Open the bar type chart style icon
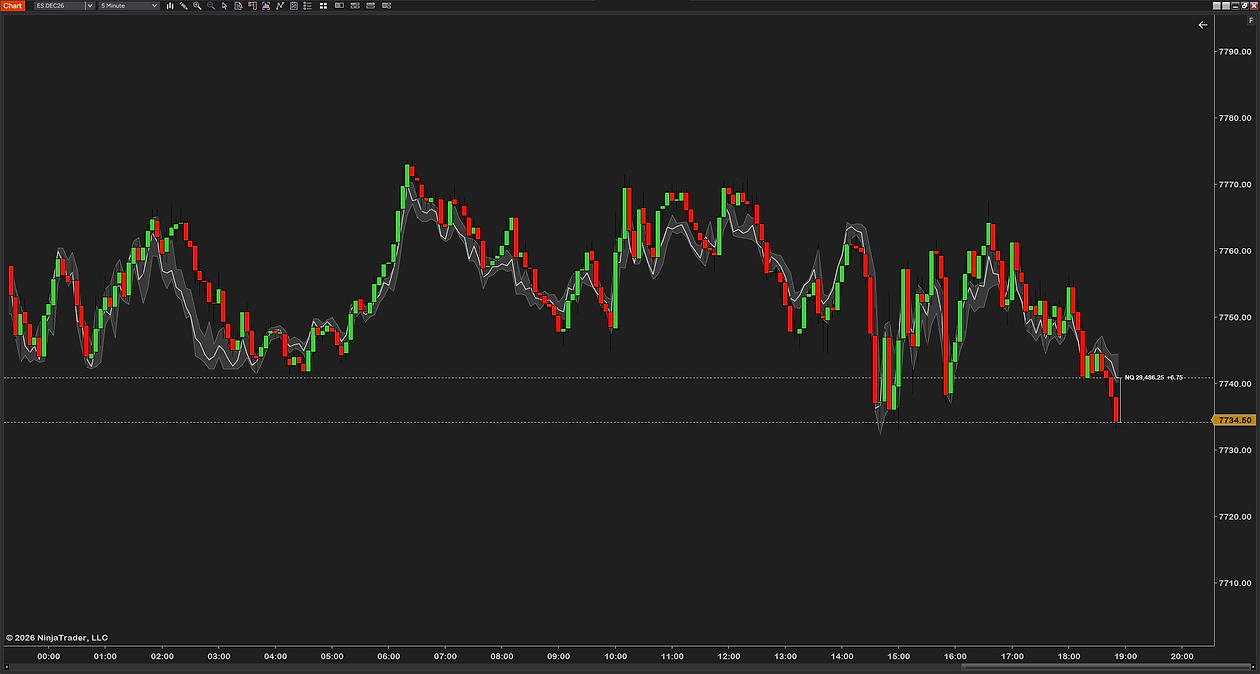The image size is (1260, 674). (170, 6)
